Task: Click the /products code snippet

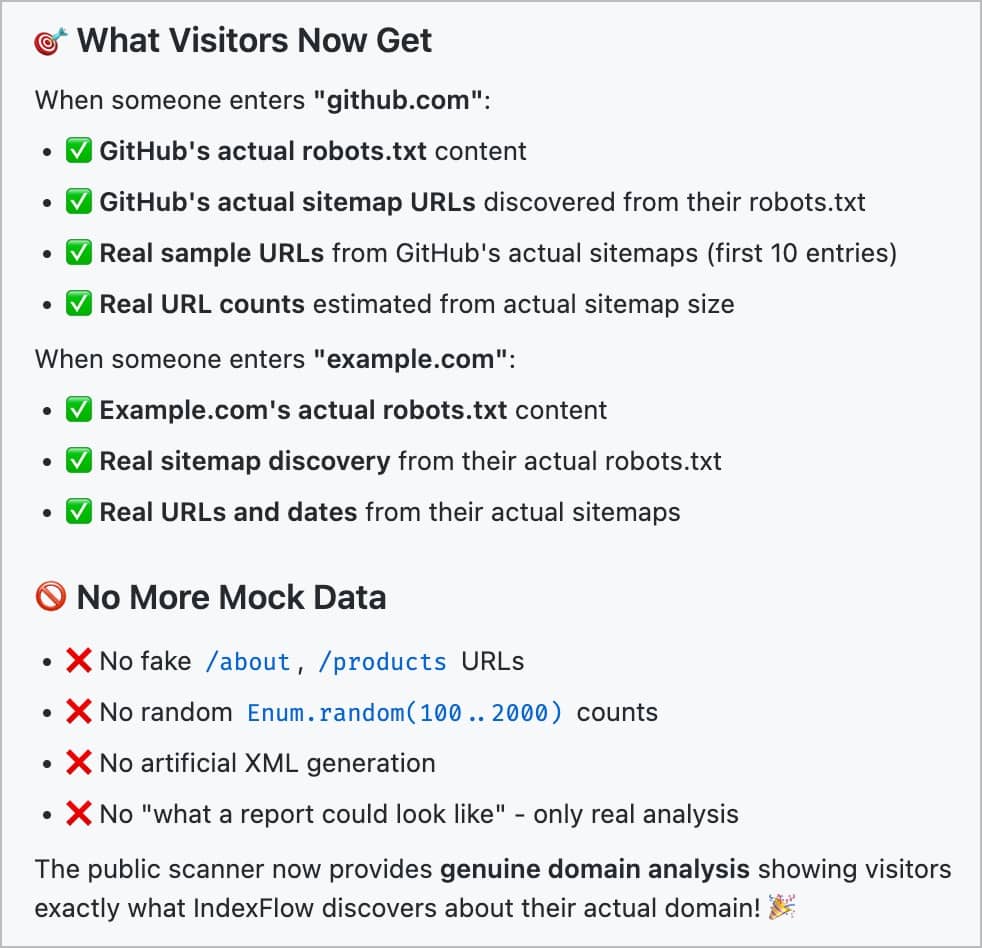Action: point(382,662)
